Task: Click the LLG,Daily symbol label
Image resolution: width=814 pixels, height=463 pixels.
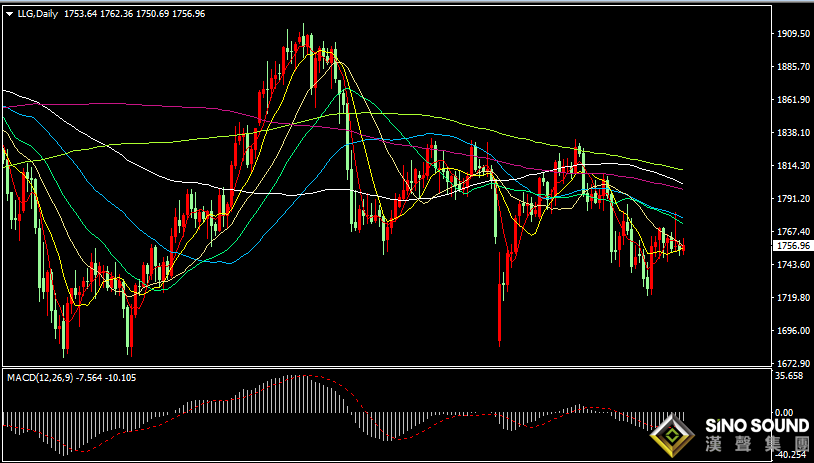Action: (x=35, y=14)
